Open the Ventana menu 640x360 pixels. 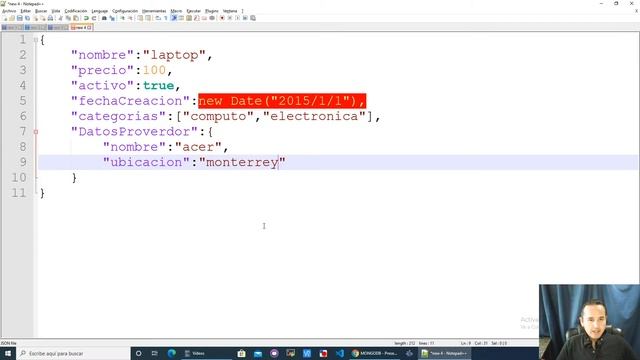230,11
